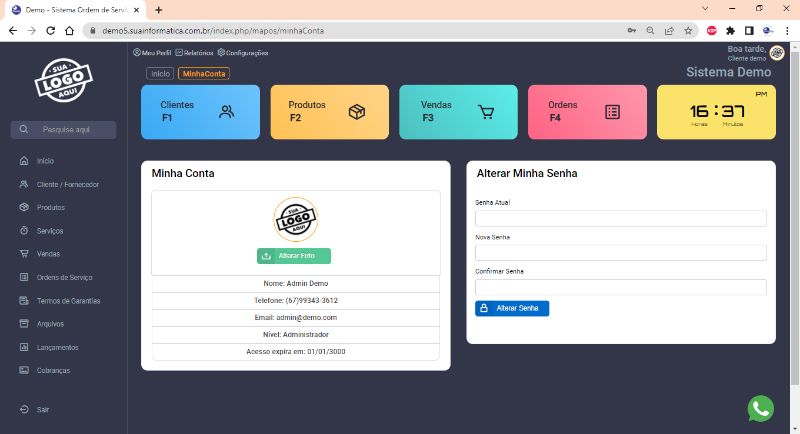The width and height of the screenshot is (800, 434).
Task: Open Chrome extensions puzzle icon
Action: coord(731,31)
